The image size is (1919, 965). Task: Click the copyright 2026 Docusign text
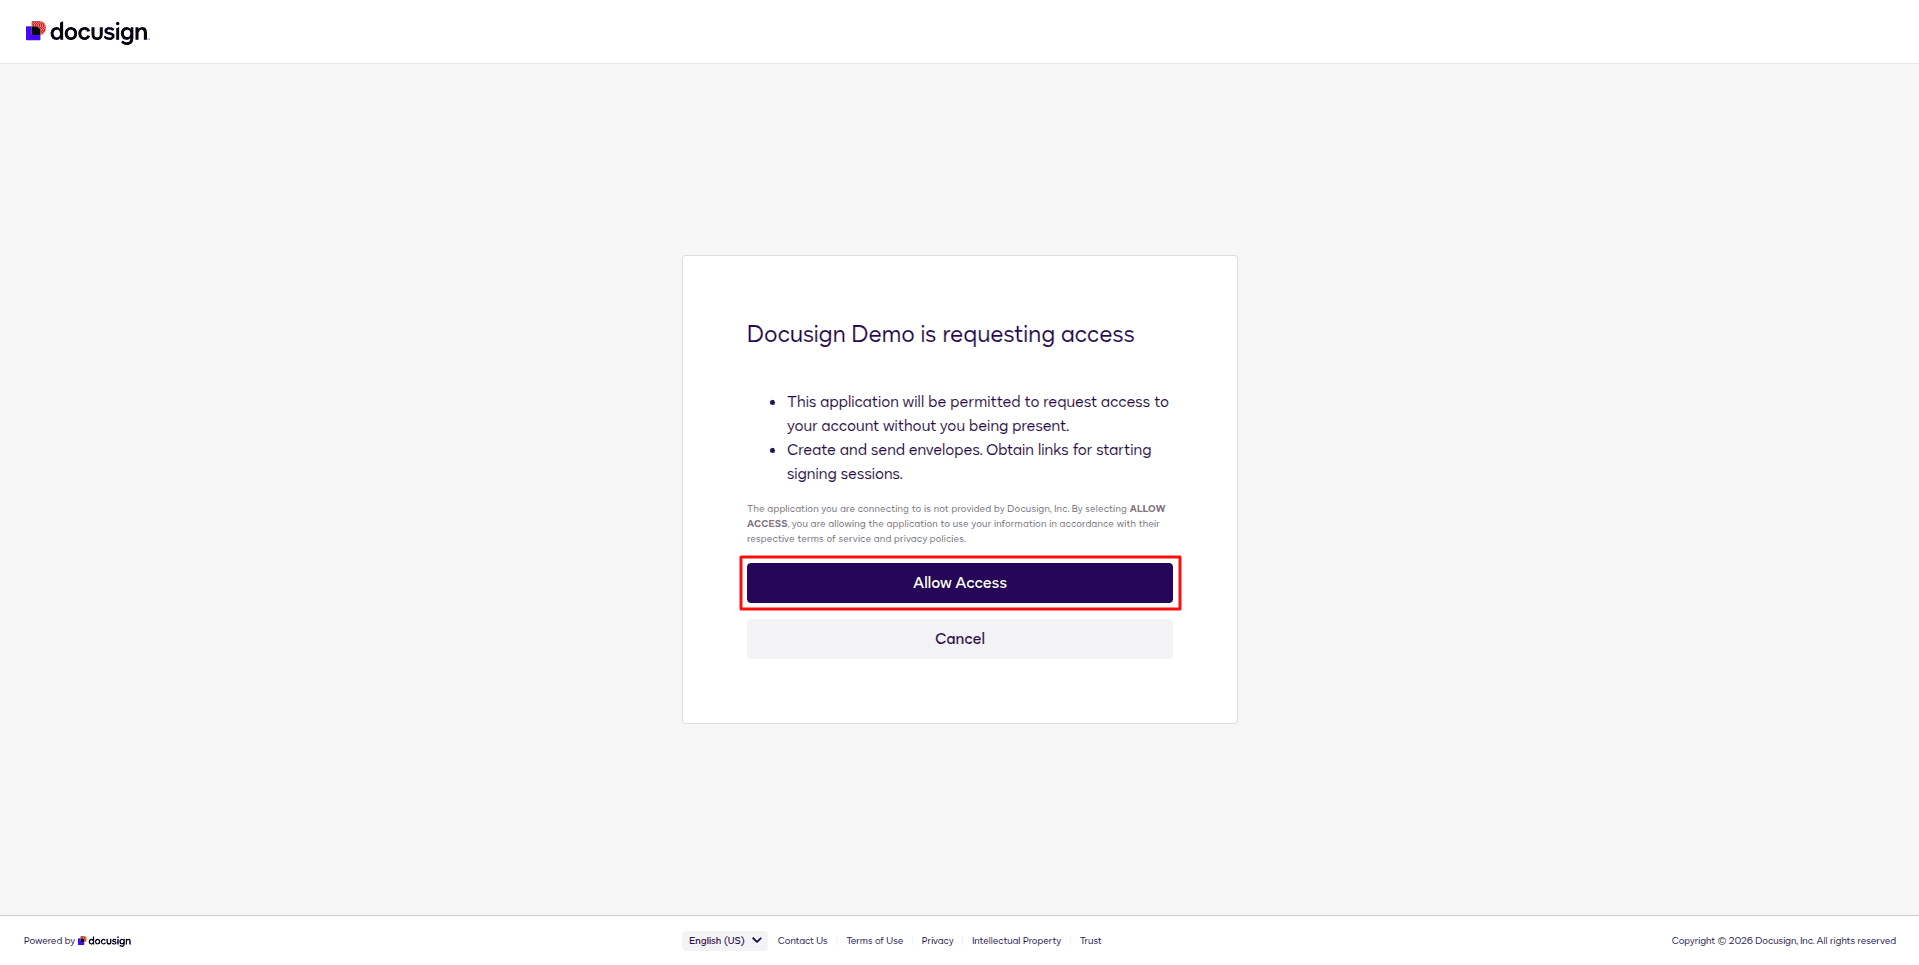[1783, 941]
